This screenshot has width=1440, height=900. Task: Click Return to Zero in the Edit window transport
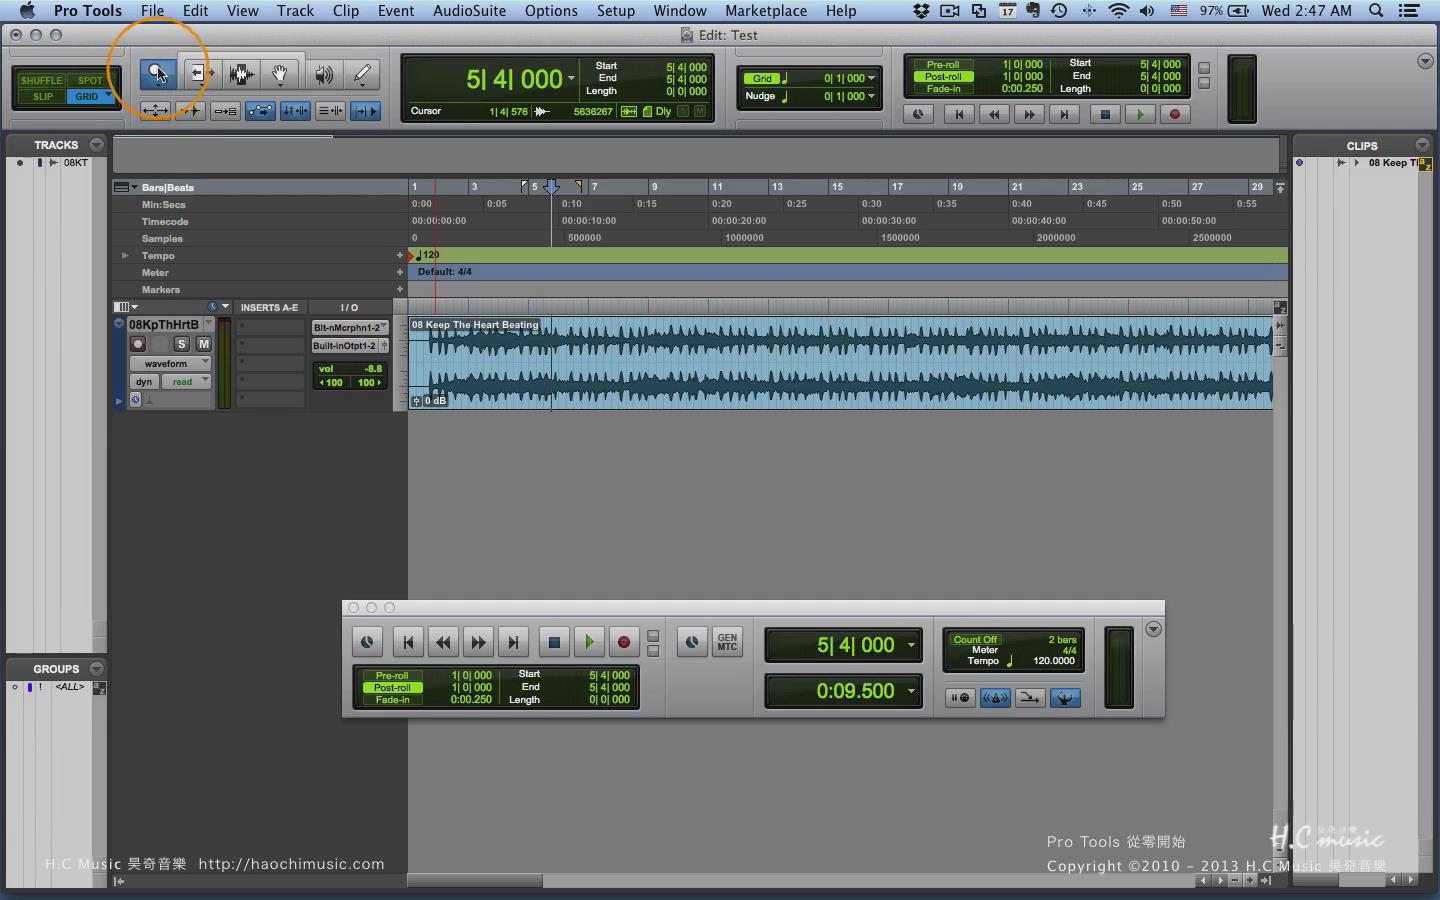pyautogui.click(x=959, y=114)
